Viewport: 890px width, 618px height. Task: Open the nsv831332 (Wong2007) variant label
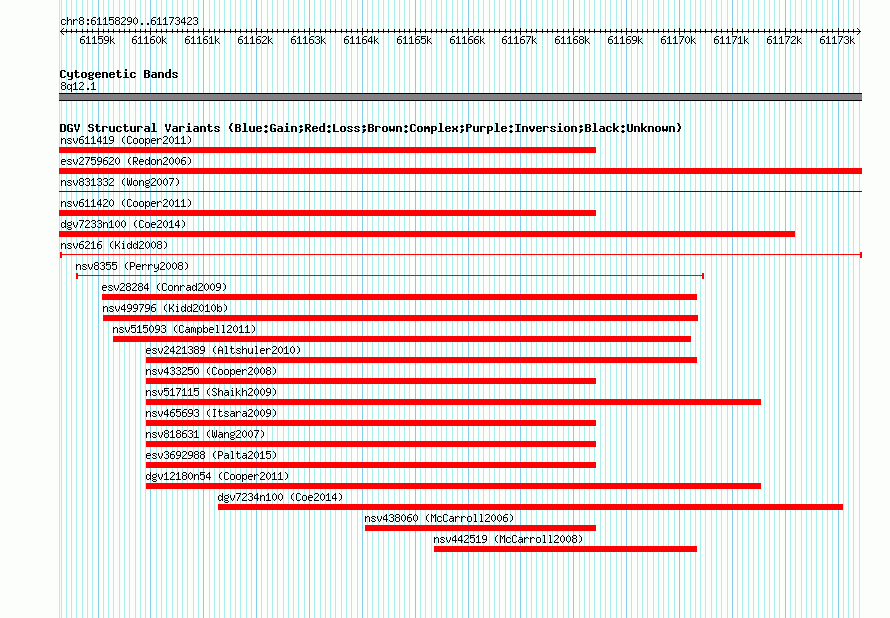pos(120,182)
